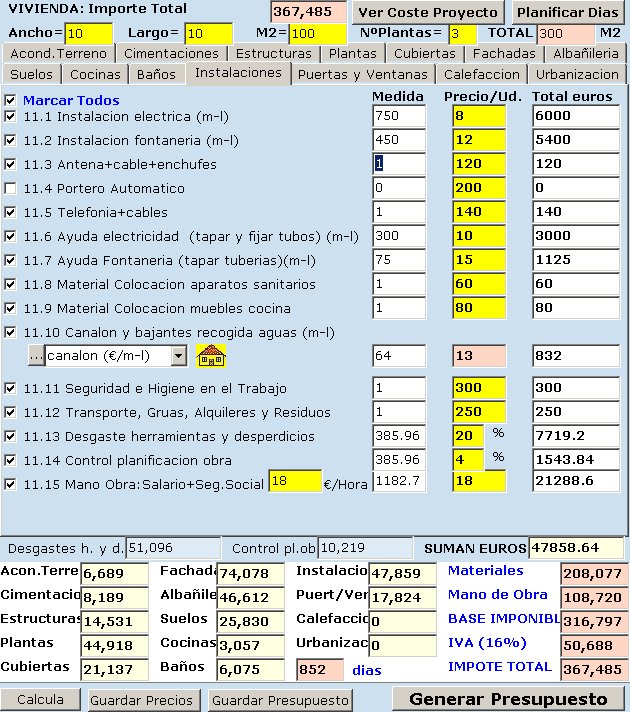Click Medida field for Instalacion electrica
Image resolution: width=630 pixels, height=712 pixels.
pyautogui.click(x=399, y=116)
